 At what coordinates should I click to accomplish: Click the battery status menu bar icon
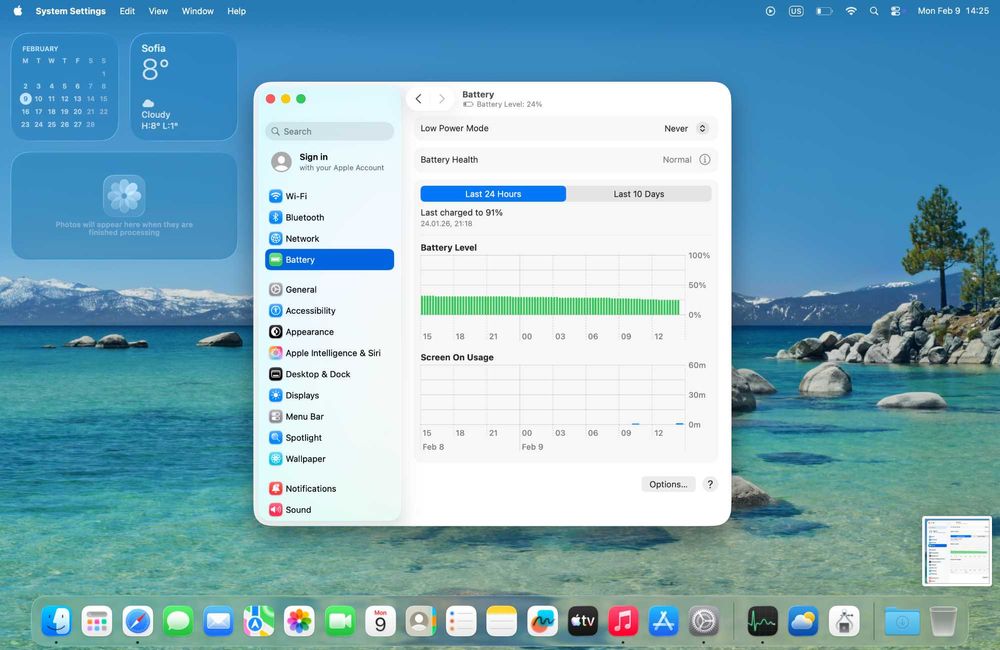(824, 11)
